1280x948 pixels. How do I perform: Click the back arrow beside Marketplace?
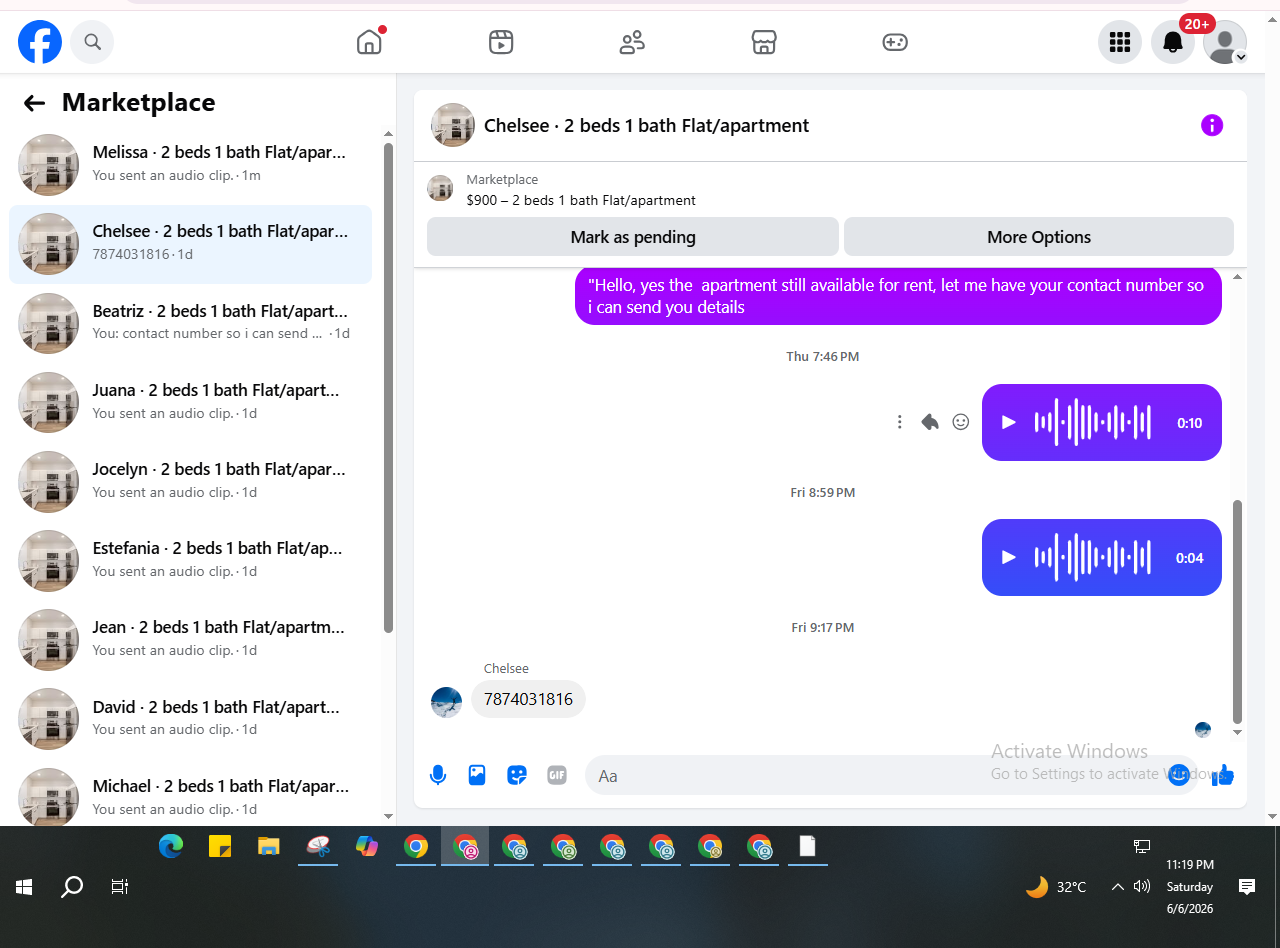[35, 103]
